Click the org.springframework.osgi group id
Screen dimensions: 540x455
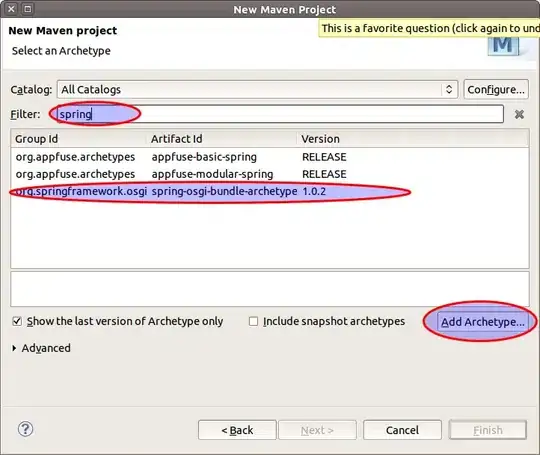81,192
